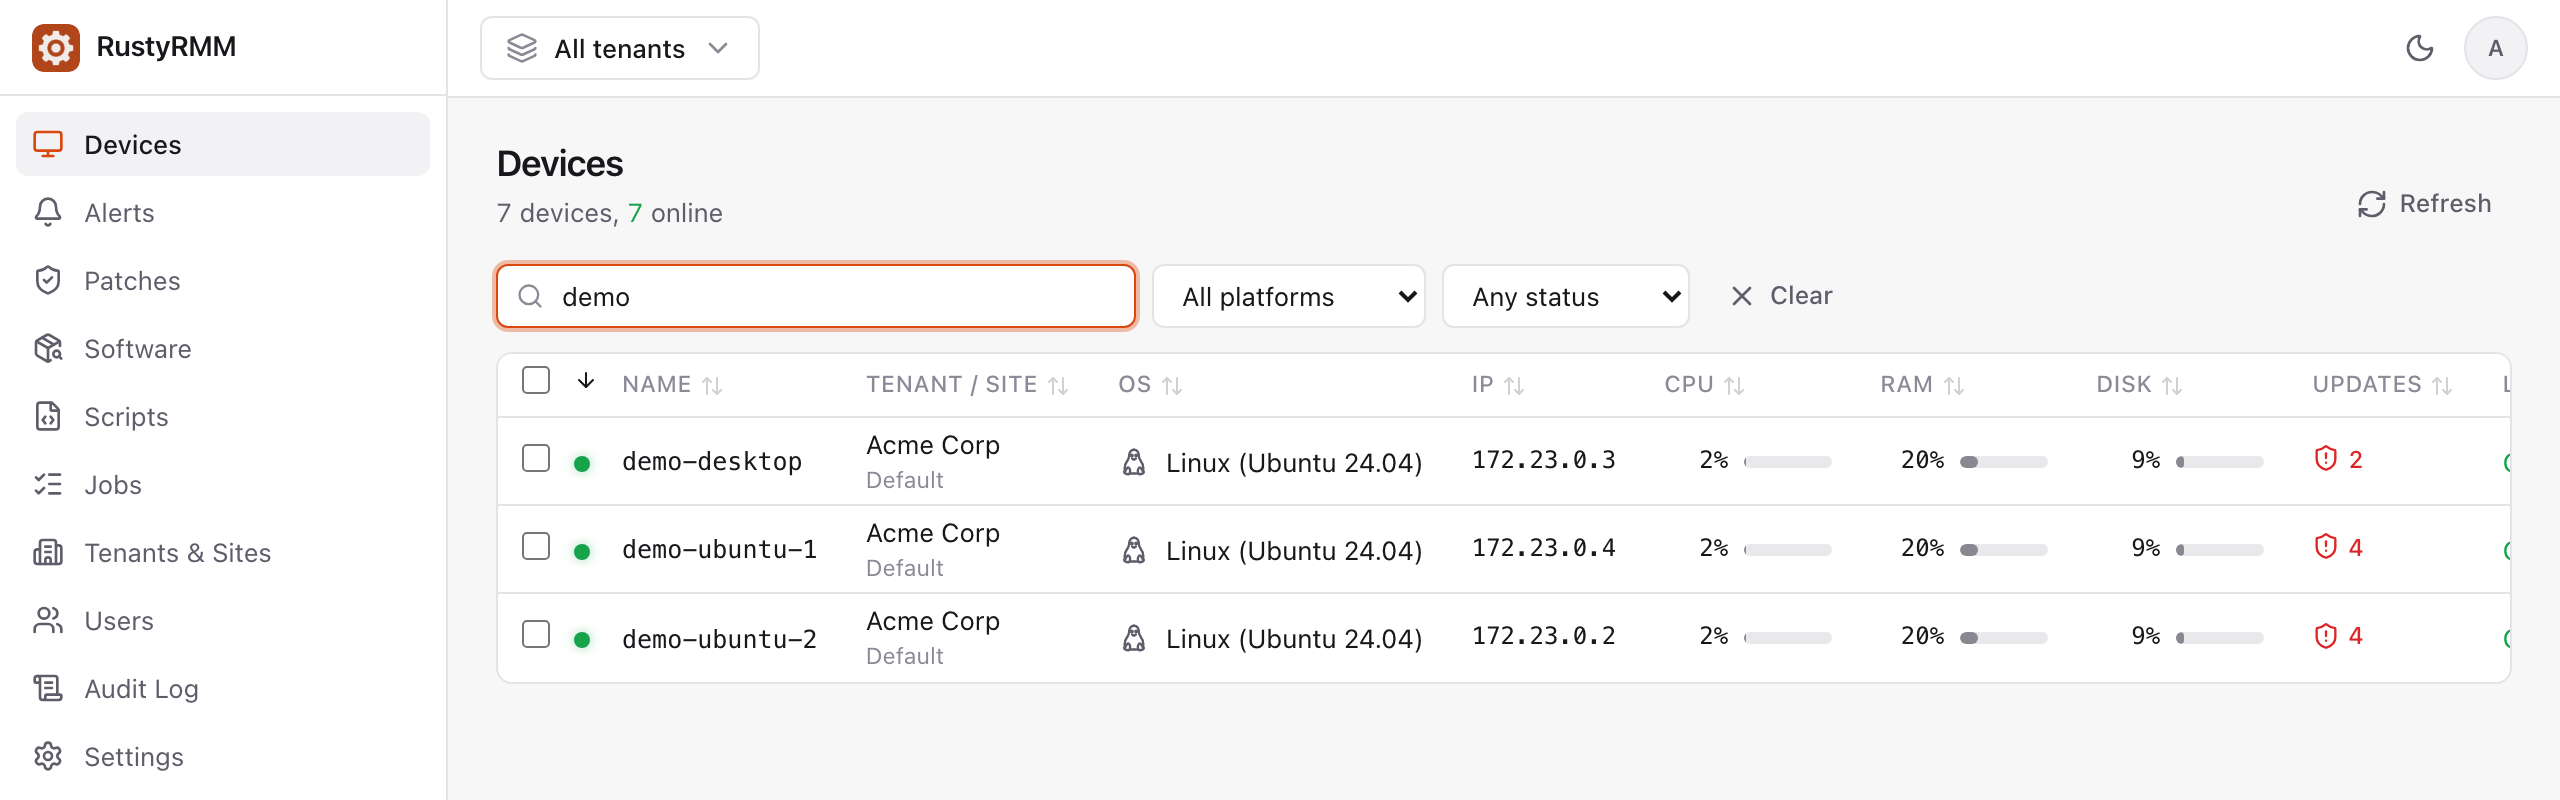Click the updates shield icon in demo-ubuntu-1 row
The height and width of the screenshot is (800, 2560).
click(x=2325, y=547)
